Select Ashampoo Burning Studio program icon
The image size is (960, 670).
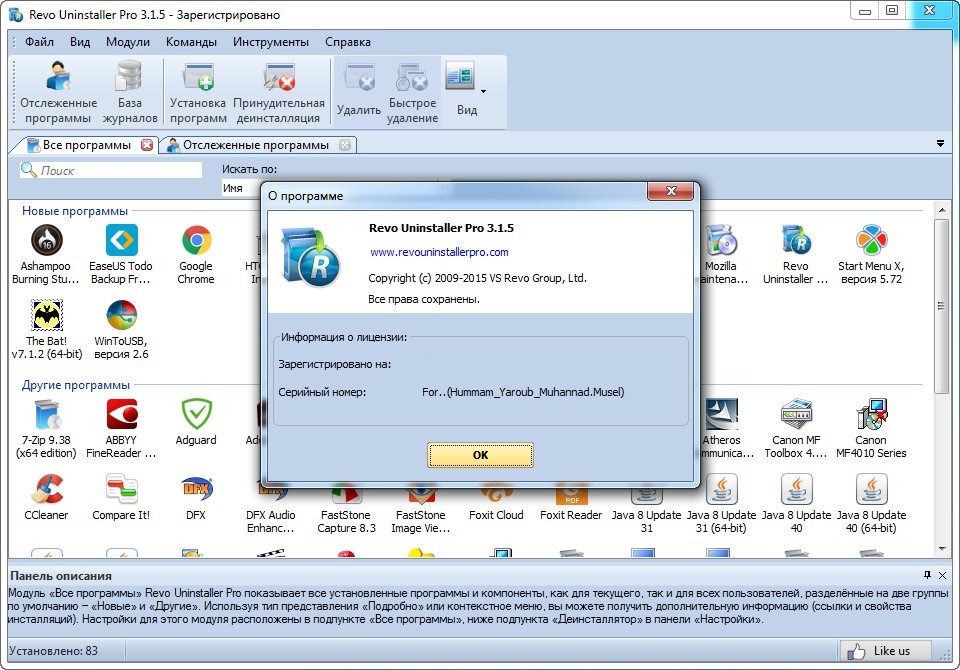[46, 239]
